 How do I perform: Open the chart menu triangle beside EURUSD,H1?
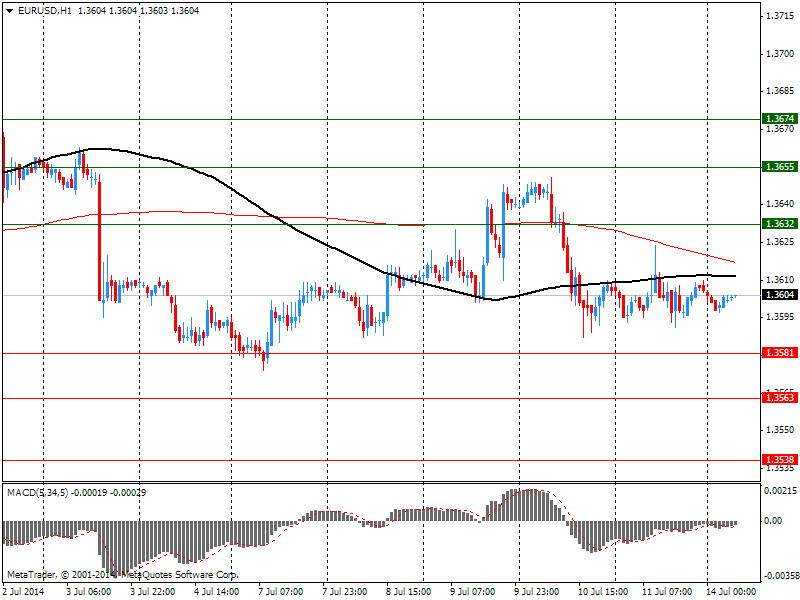[10, 11]
